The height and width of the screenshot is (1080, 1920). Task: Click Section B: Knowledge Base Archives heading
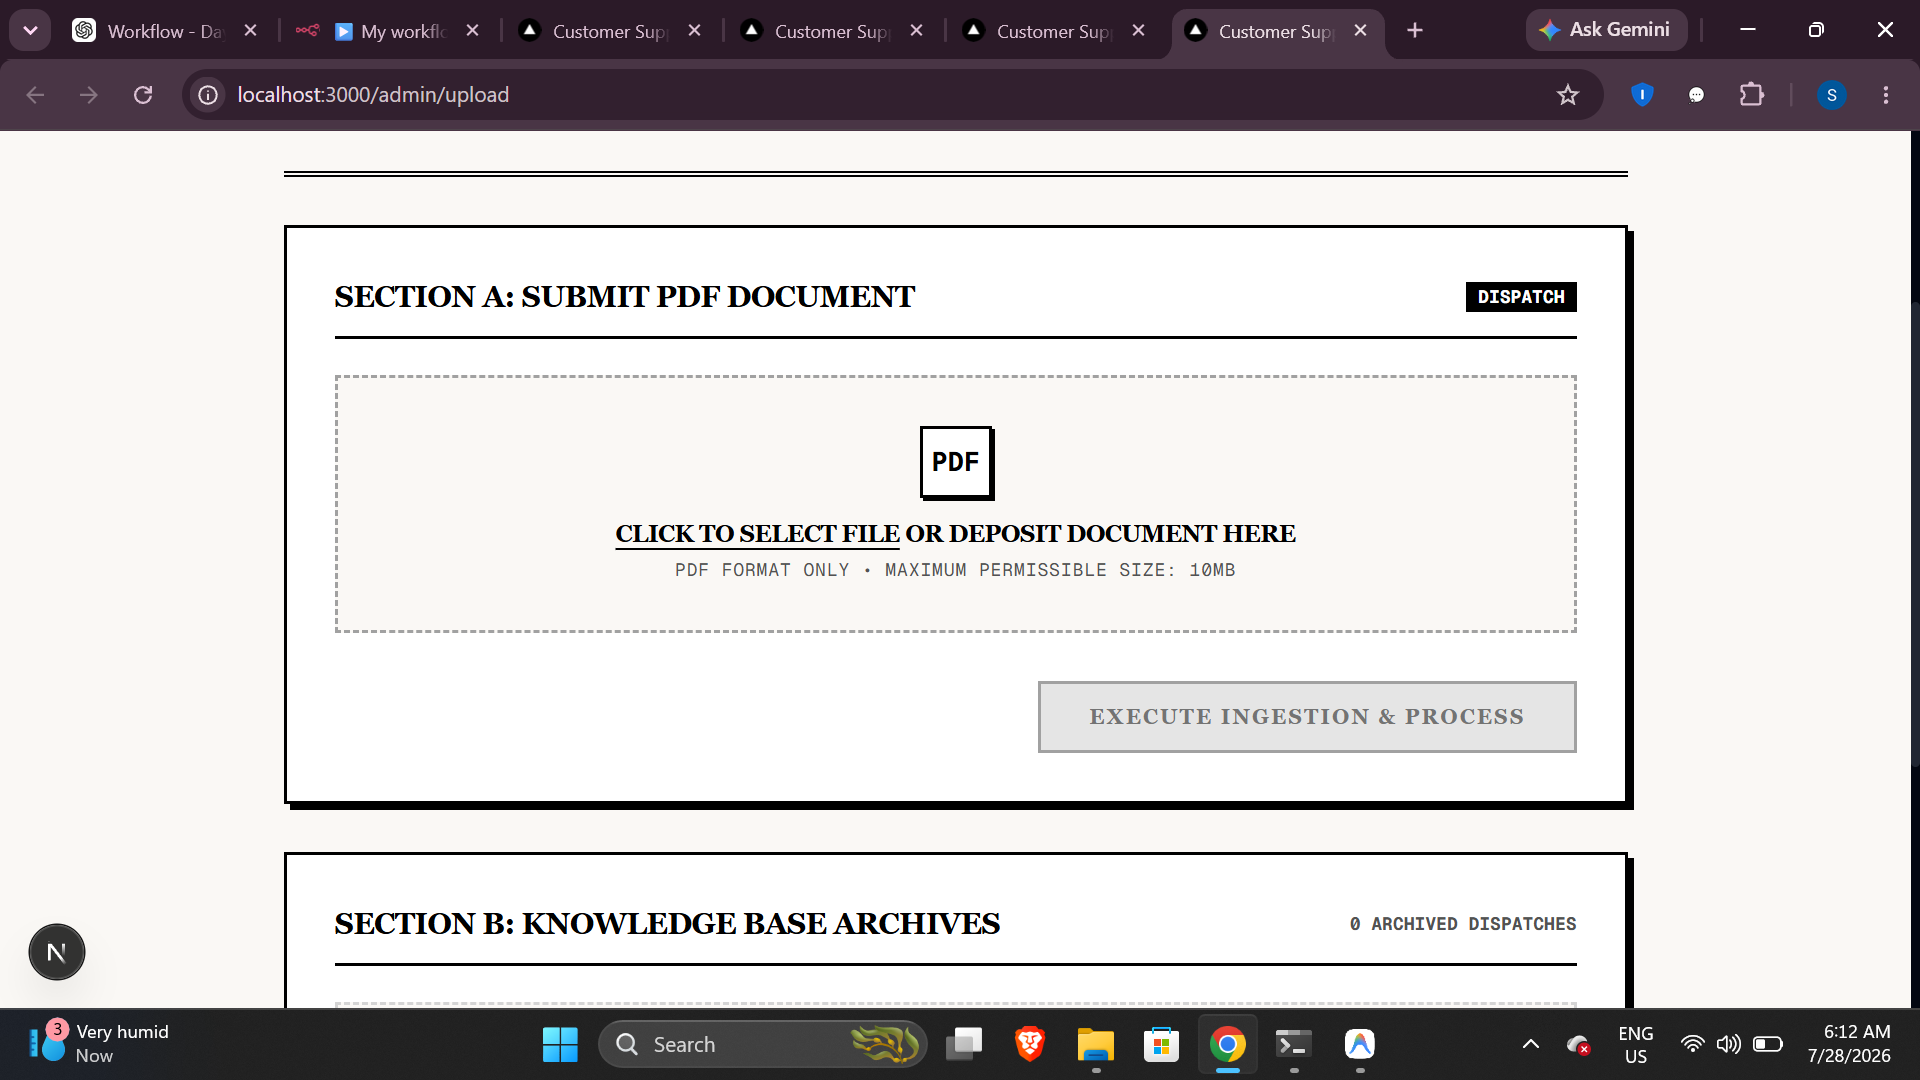point(667,924)
